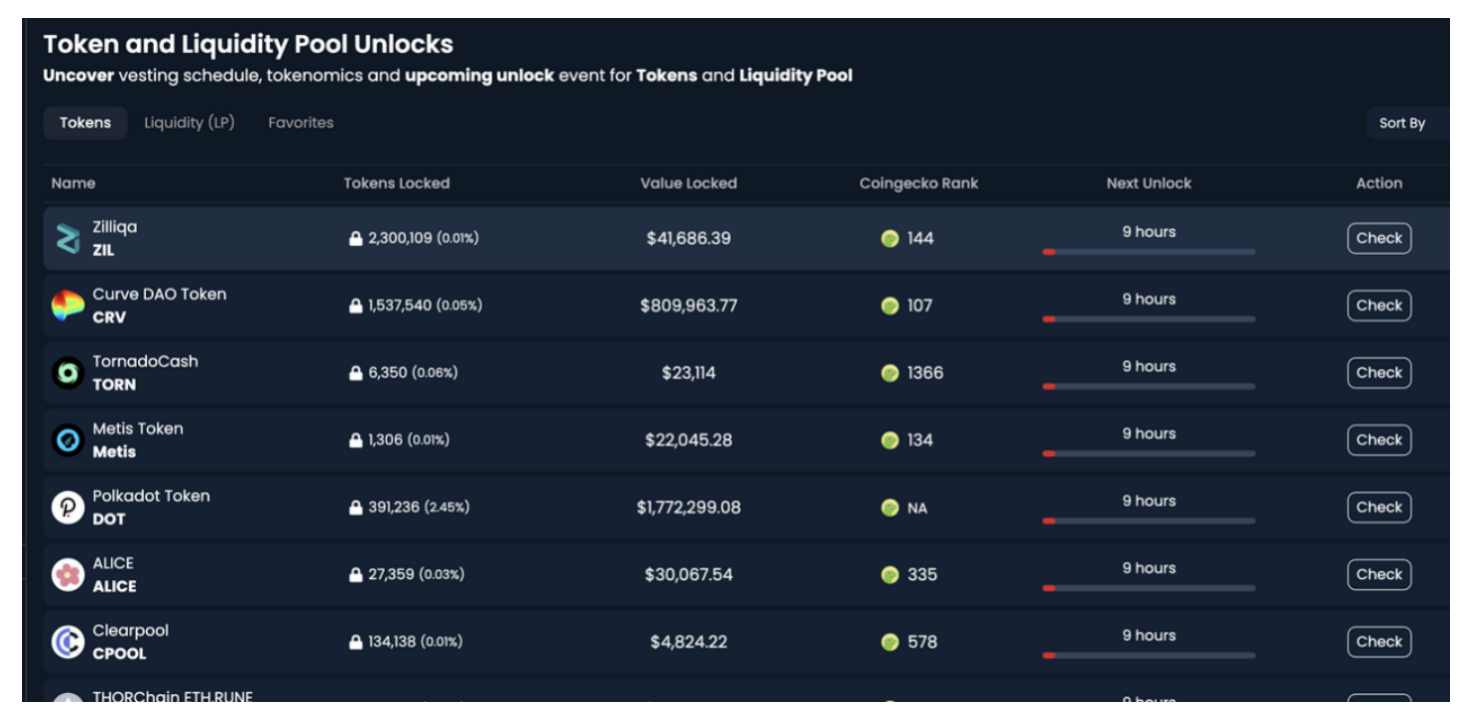Click lock icon in Zilliqa row

(355, 239)
